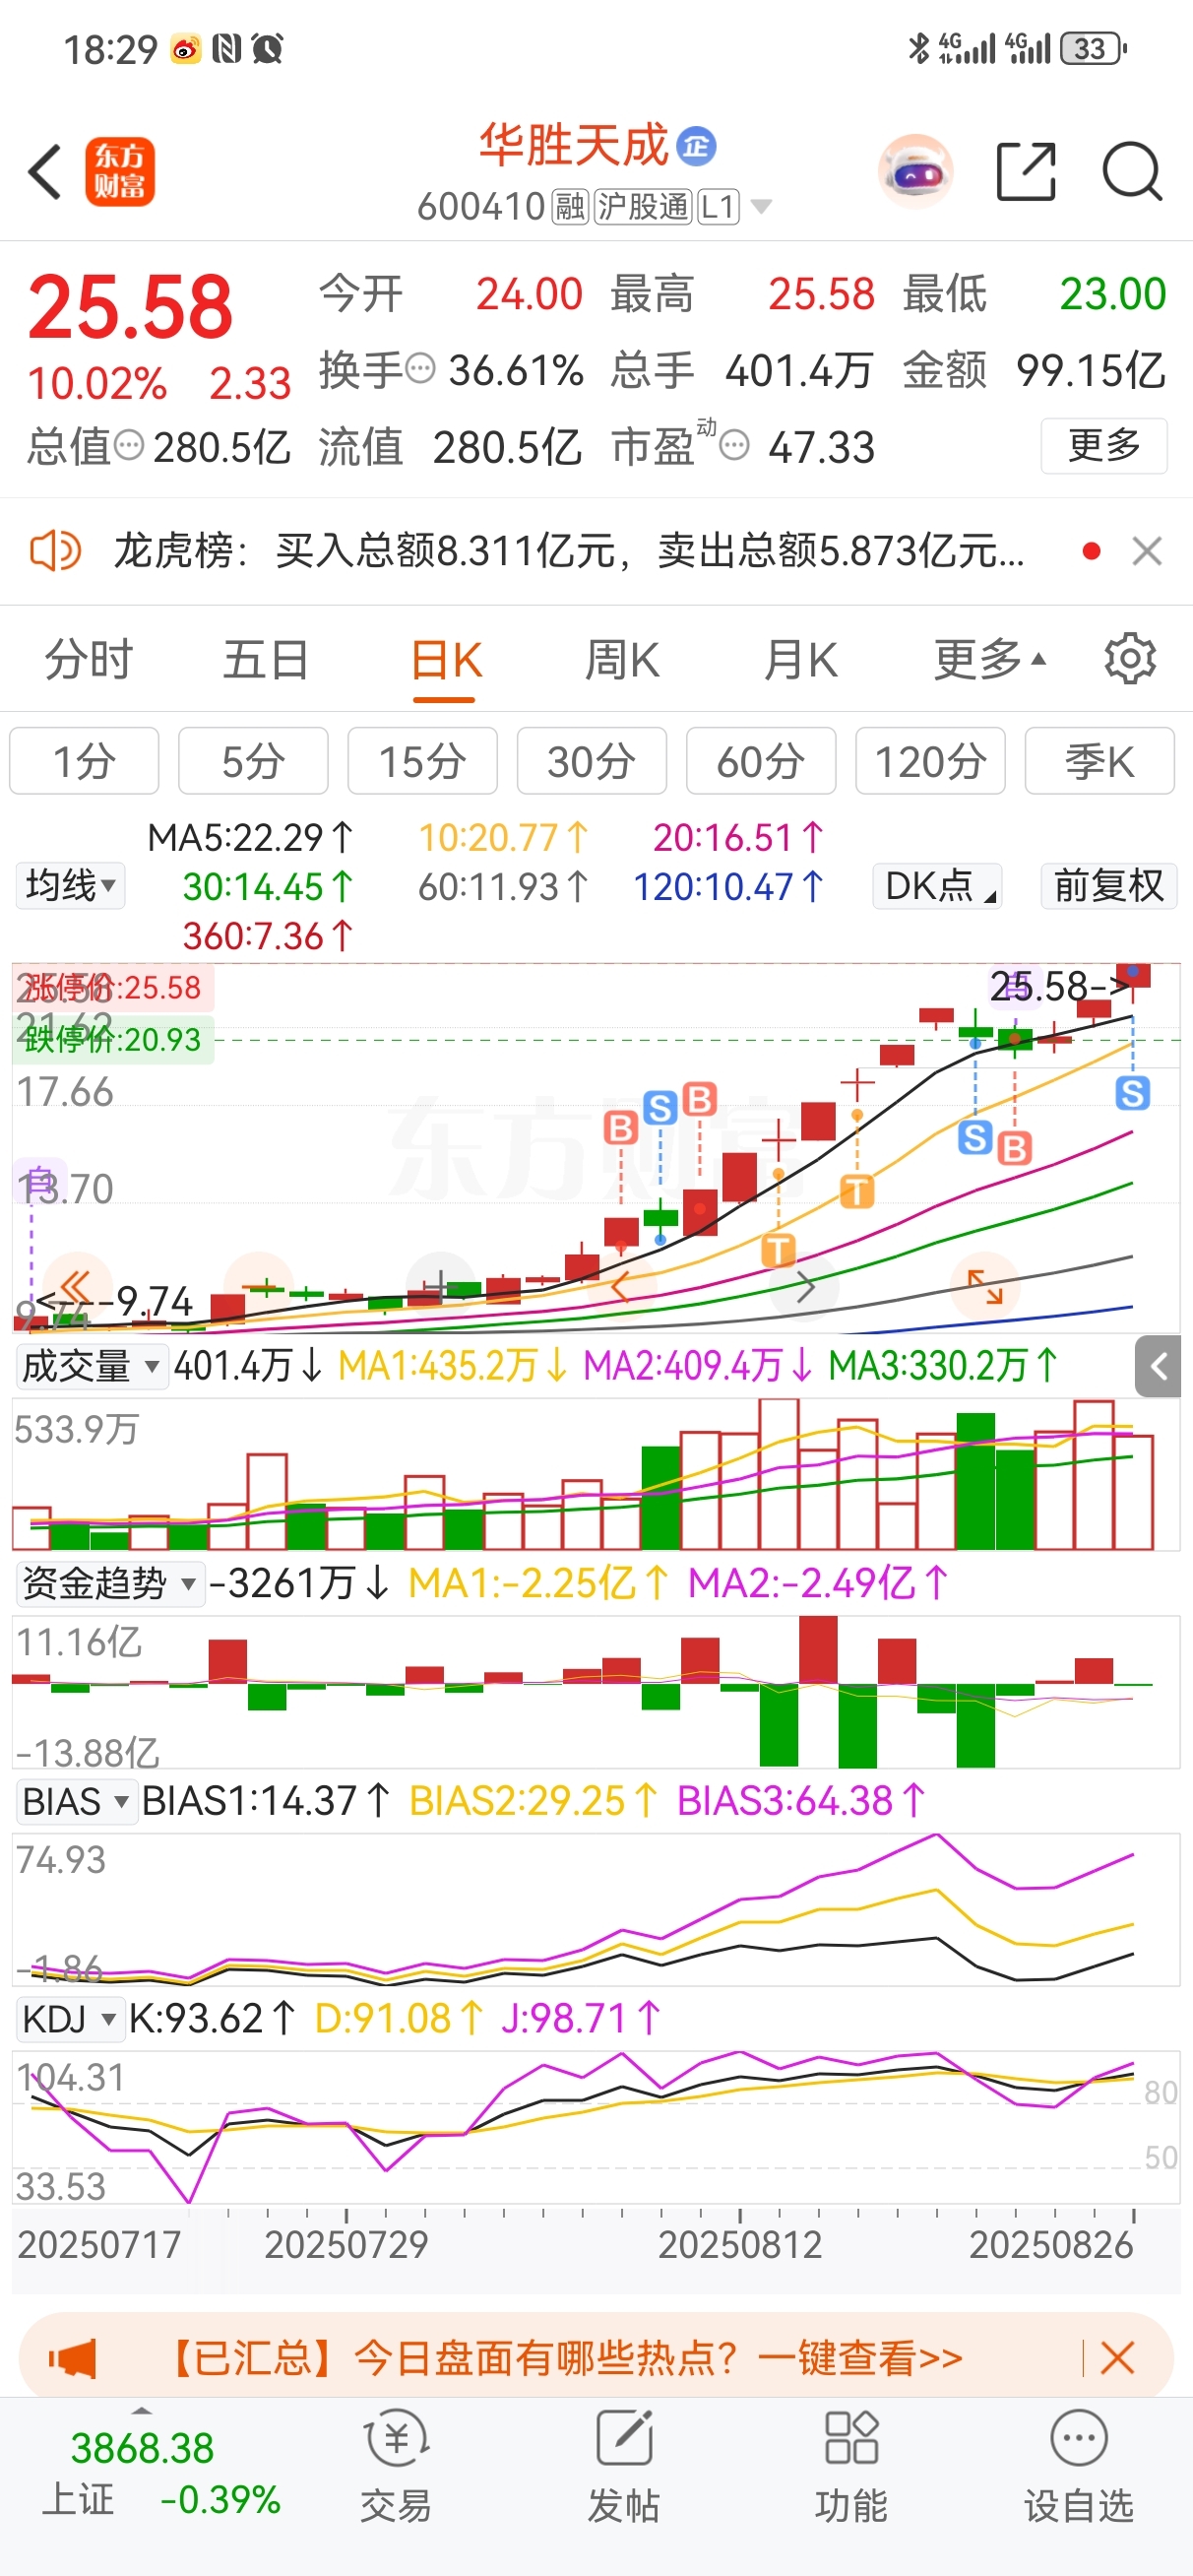Tap the S signal marker below 25.58 candle
1193x2576 pixels.
(1132, 1093)
